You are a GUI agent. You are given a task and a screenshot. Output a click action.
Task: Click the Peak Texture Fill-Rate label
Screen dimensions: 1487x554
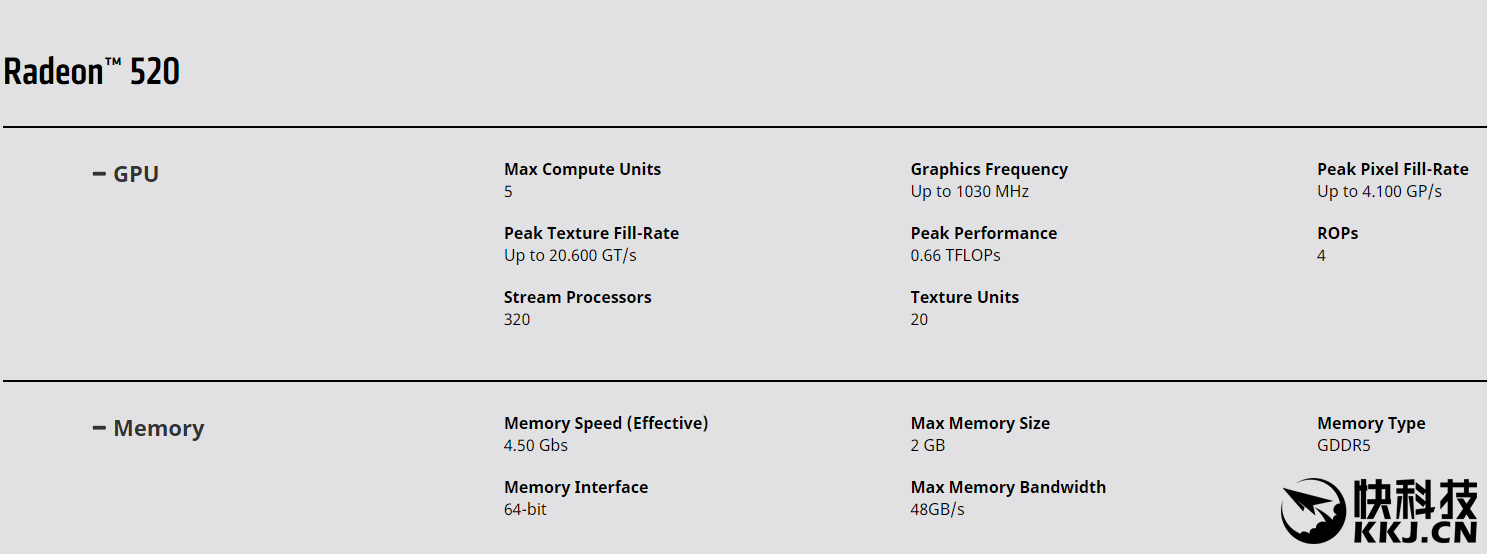[591, 233]
